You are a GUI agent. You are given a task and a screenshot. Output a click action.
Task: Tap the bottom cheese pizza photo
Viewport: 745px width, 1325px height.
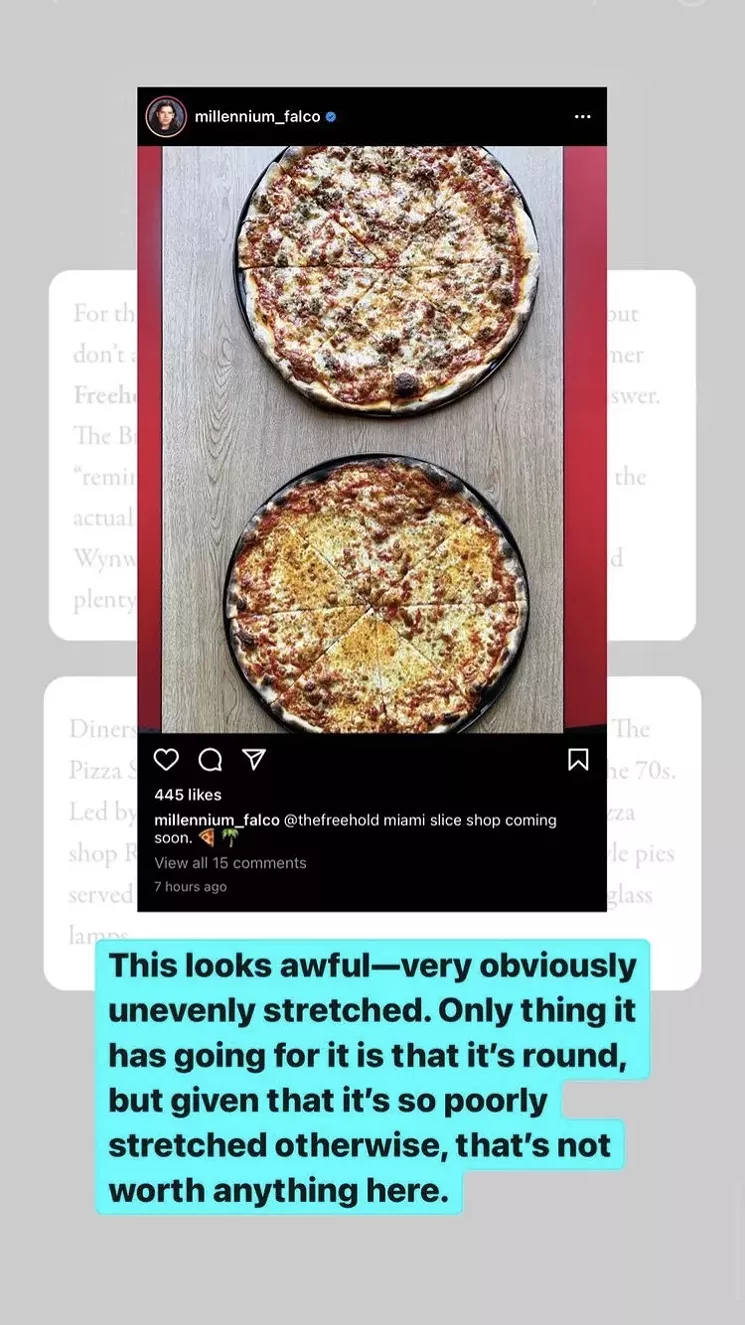pyautogui.click(x=376, y=593)
